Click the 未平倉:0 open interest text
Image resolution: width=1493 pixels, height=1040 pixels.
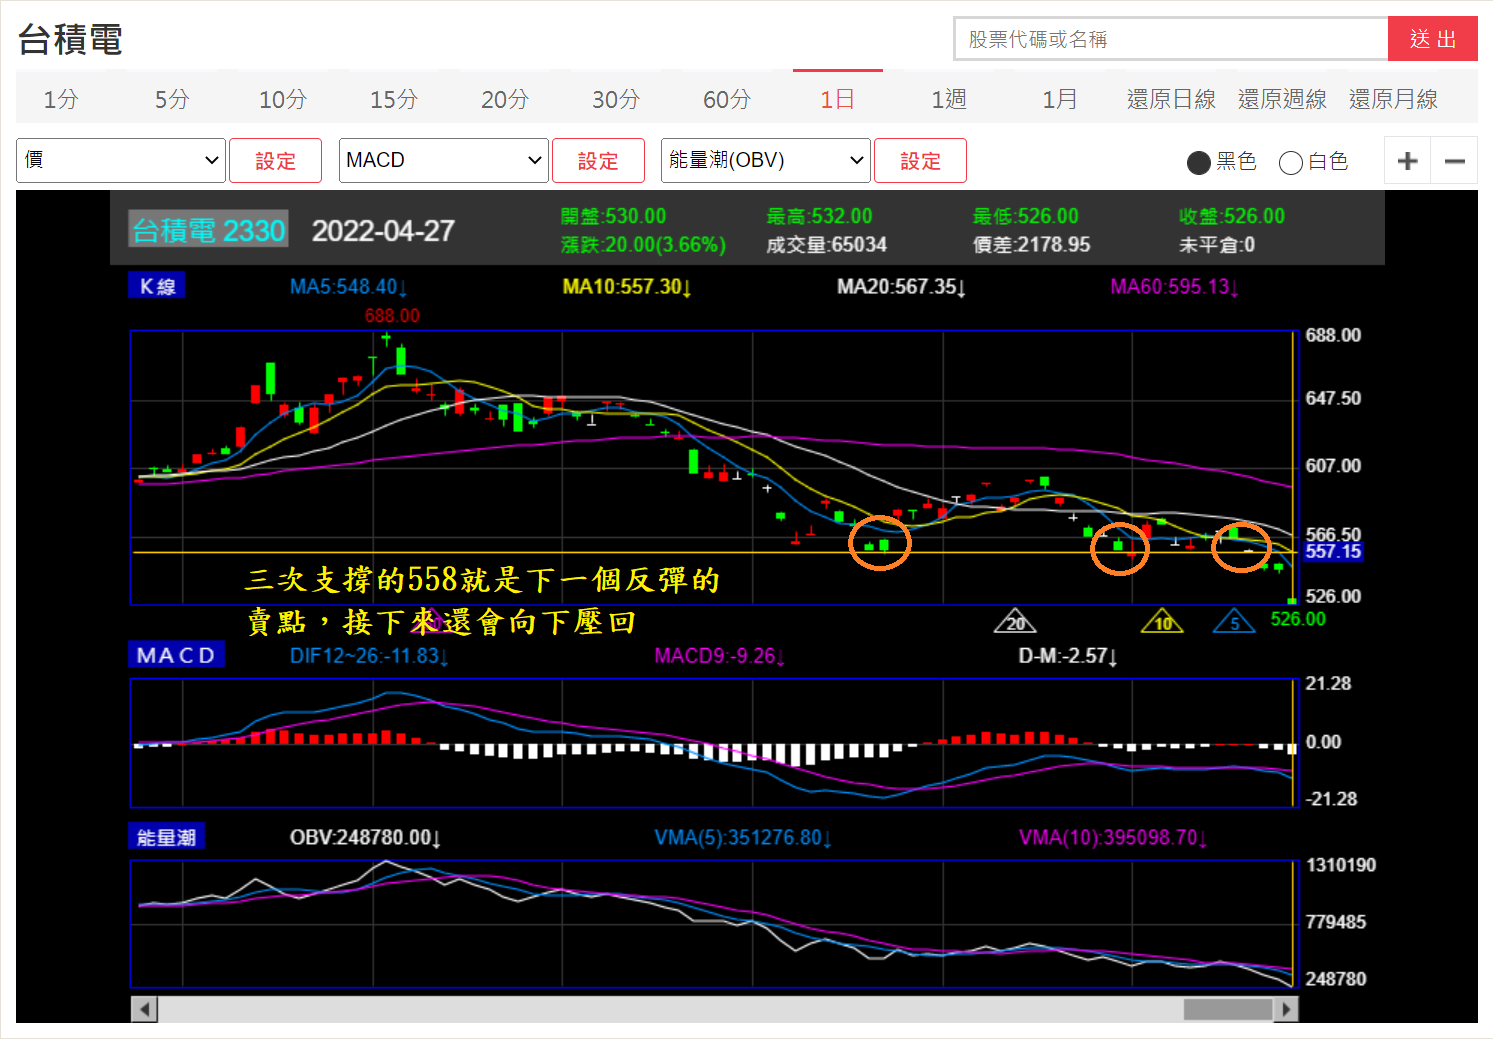1217,244
